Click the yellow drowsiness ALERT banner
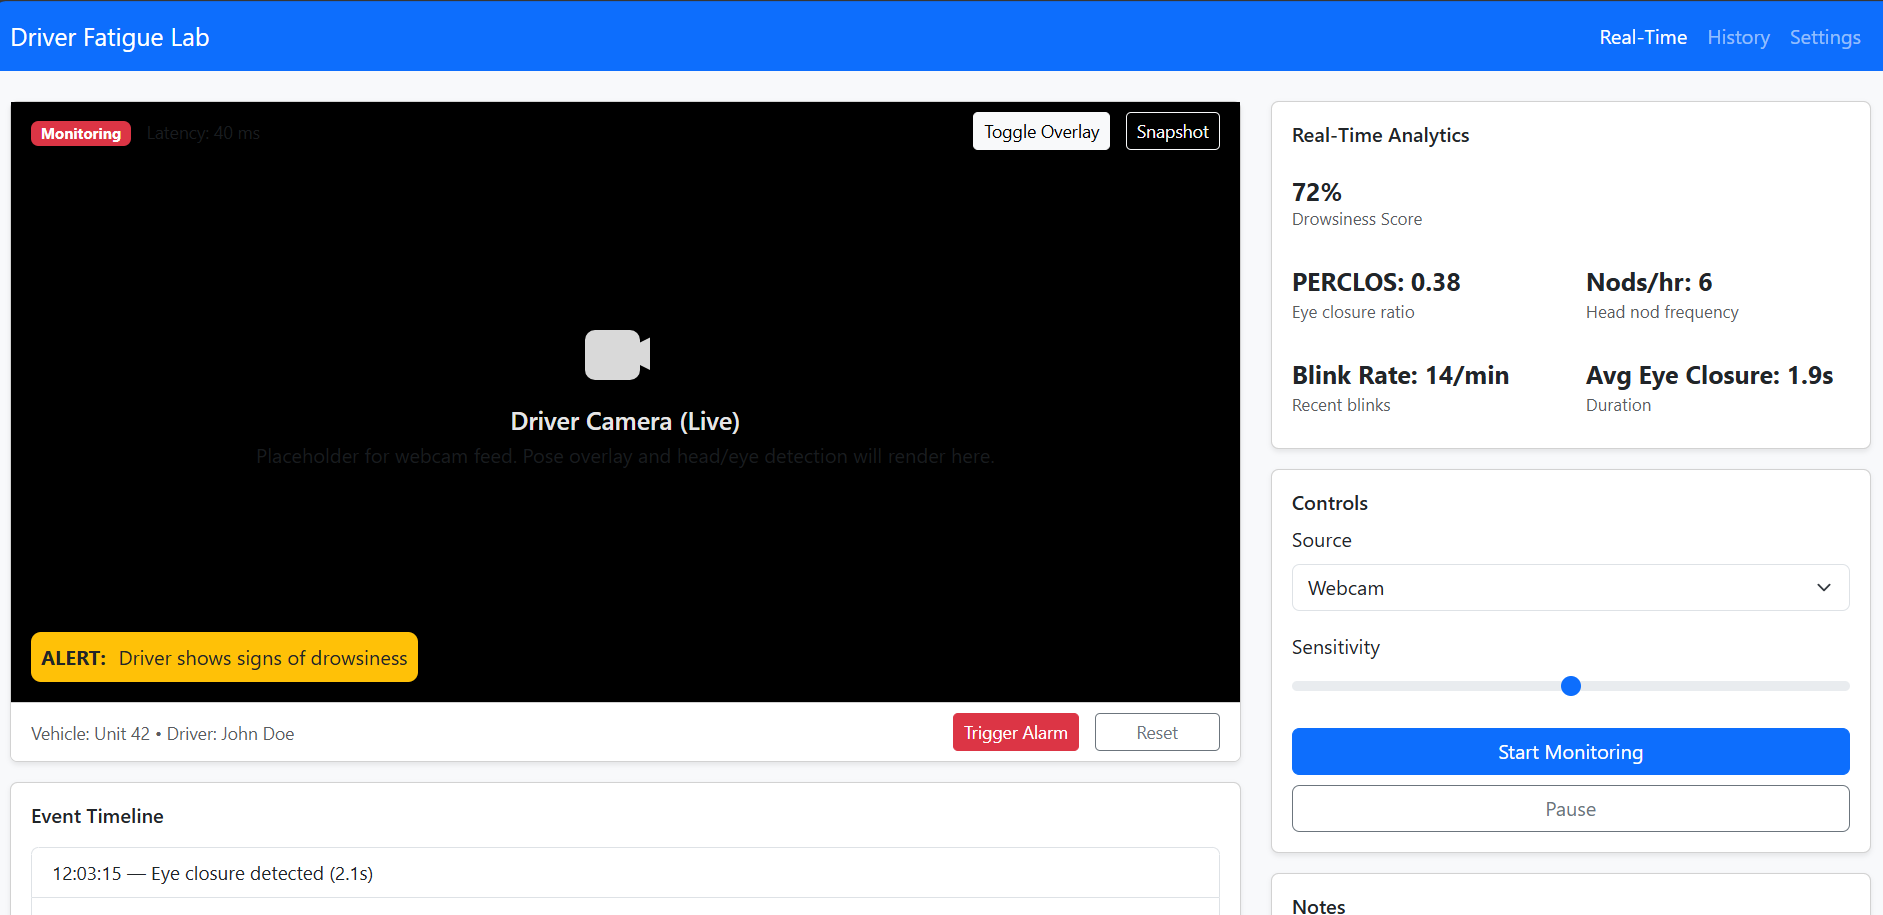Image resolution: width=1883 pixels, height=915 pixels. pos(224,658)
